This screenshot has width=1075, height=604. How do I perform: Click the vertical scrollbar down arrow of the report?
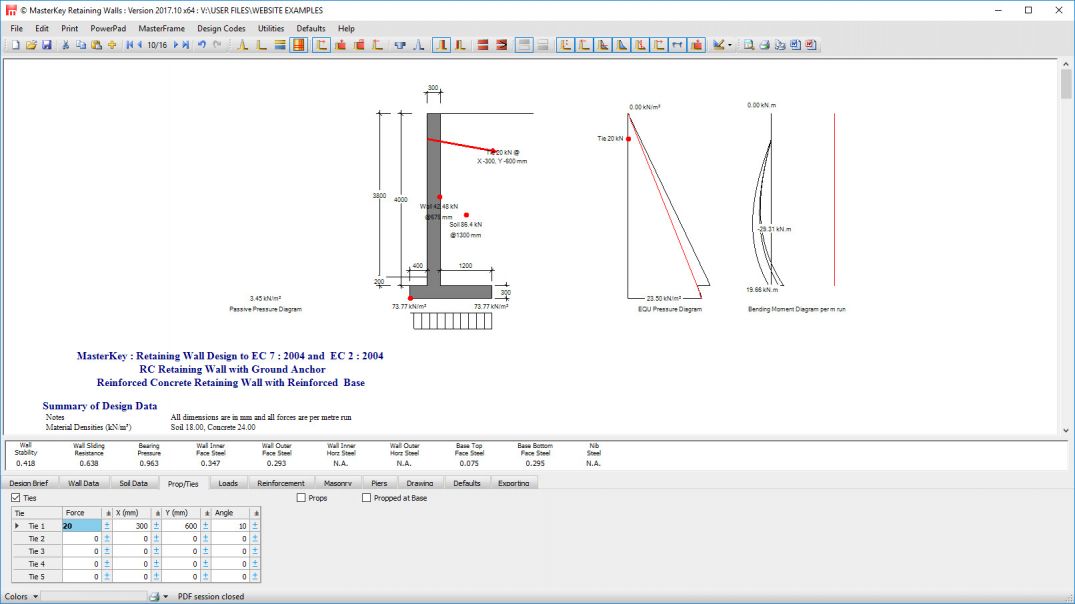[1066, 431]
